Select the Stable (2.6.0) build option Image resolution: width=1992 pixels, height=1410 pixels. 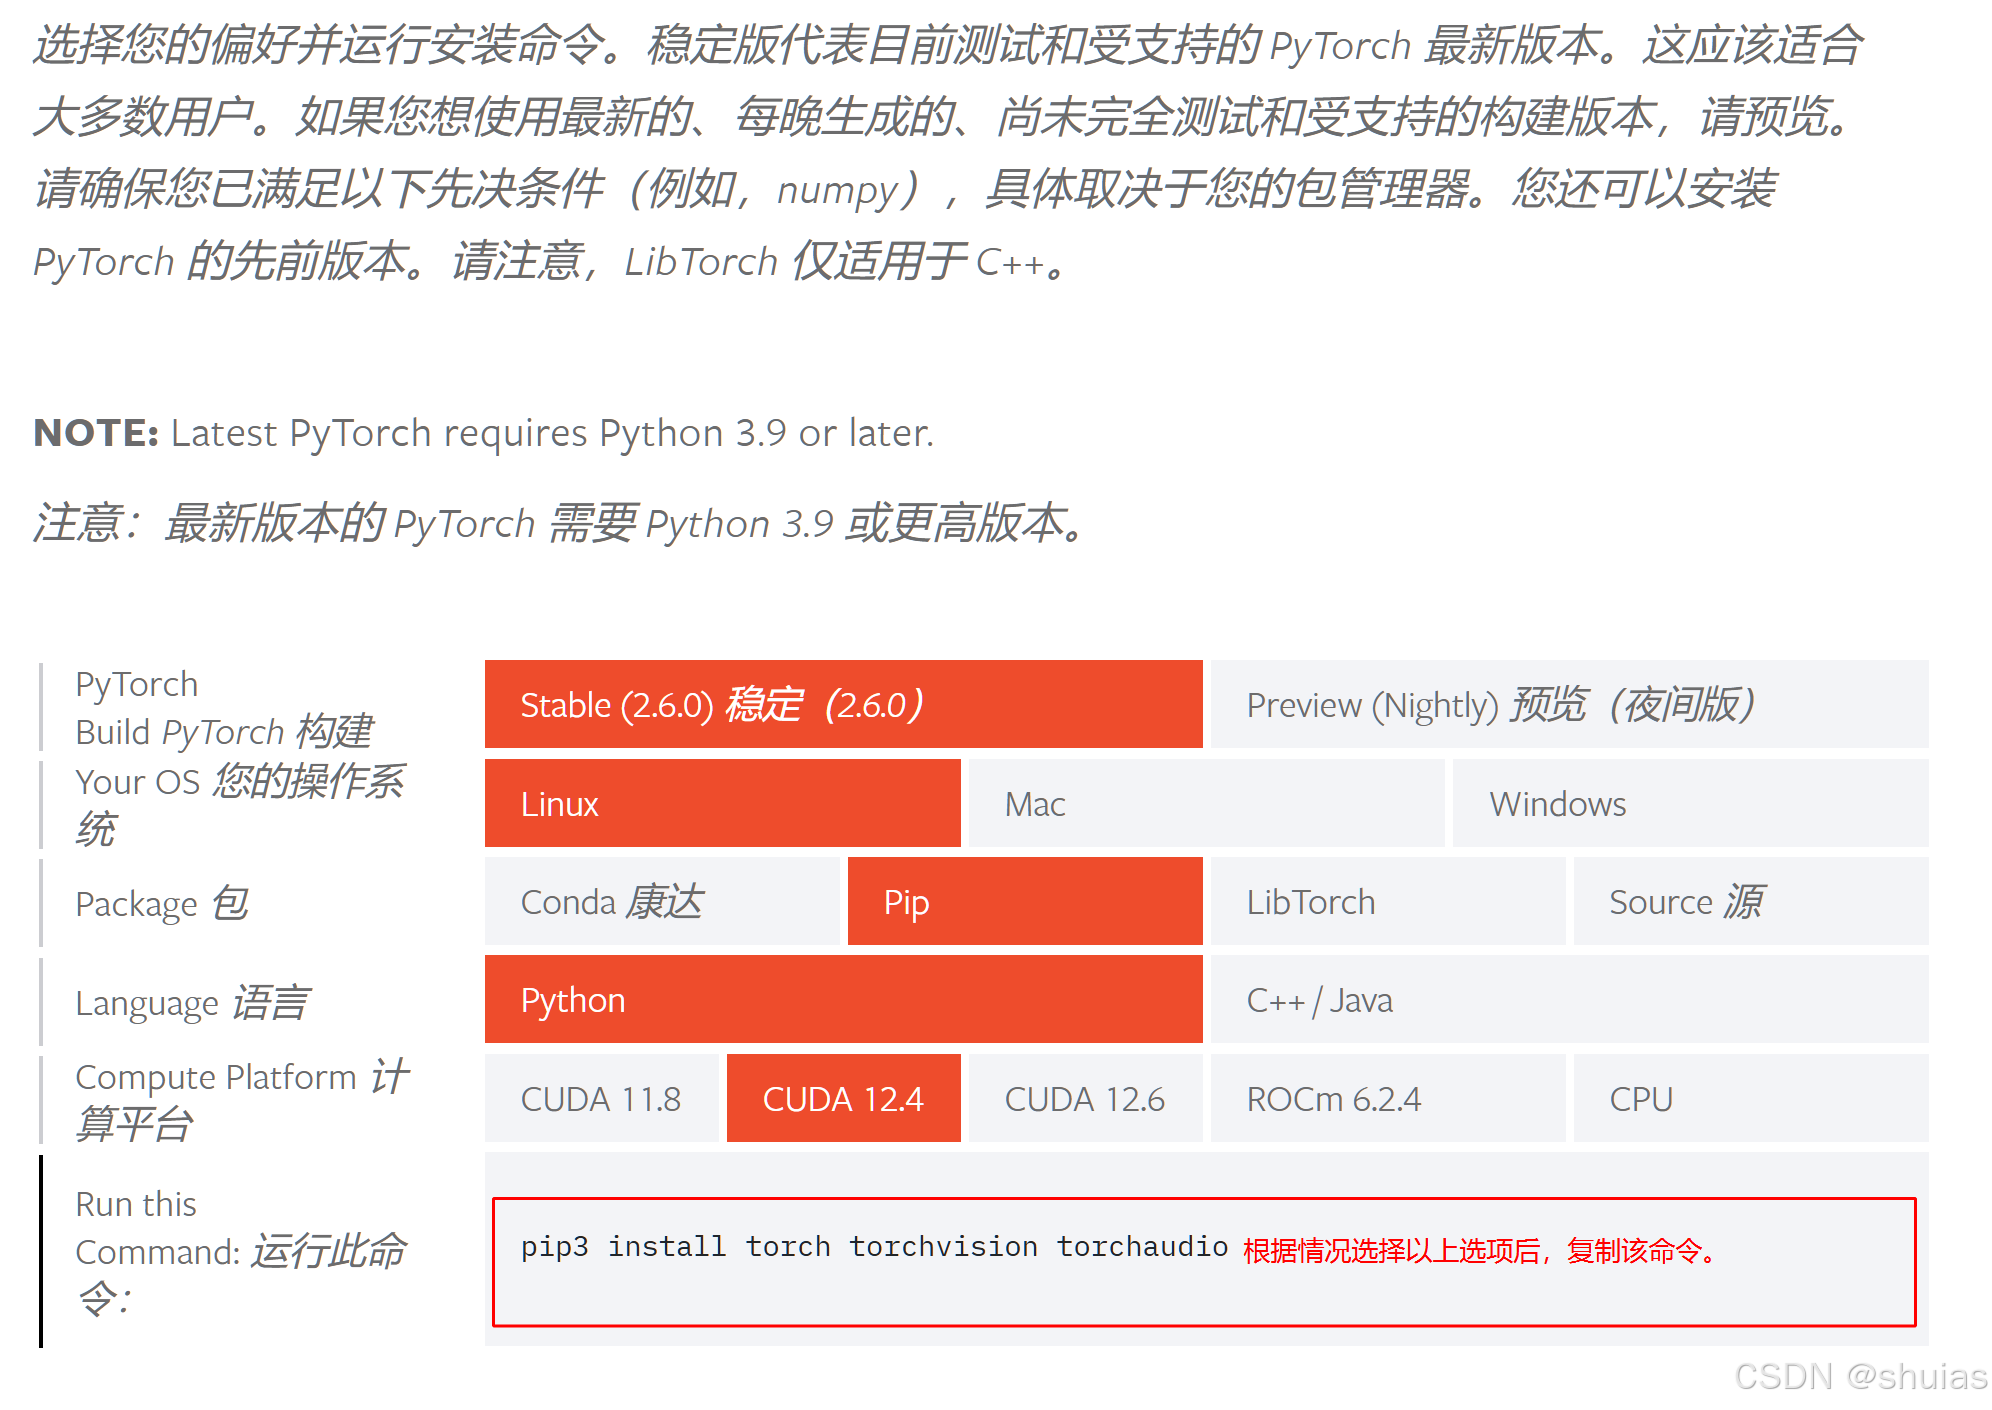tap(843, 704)
